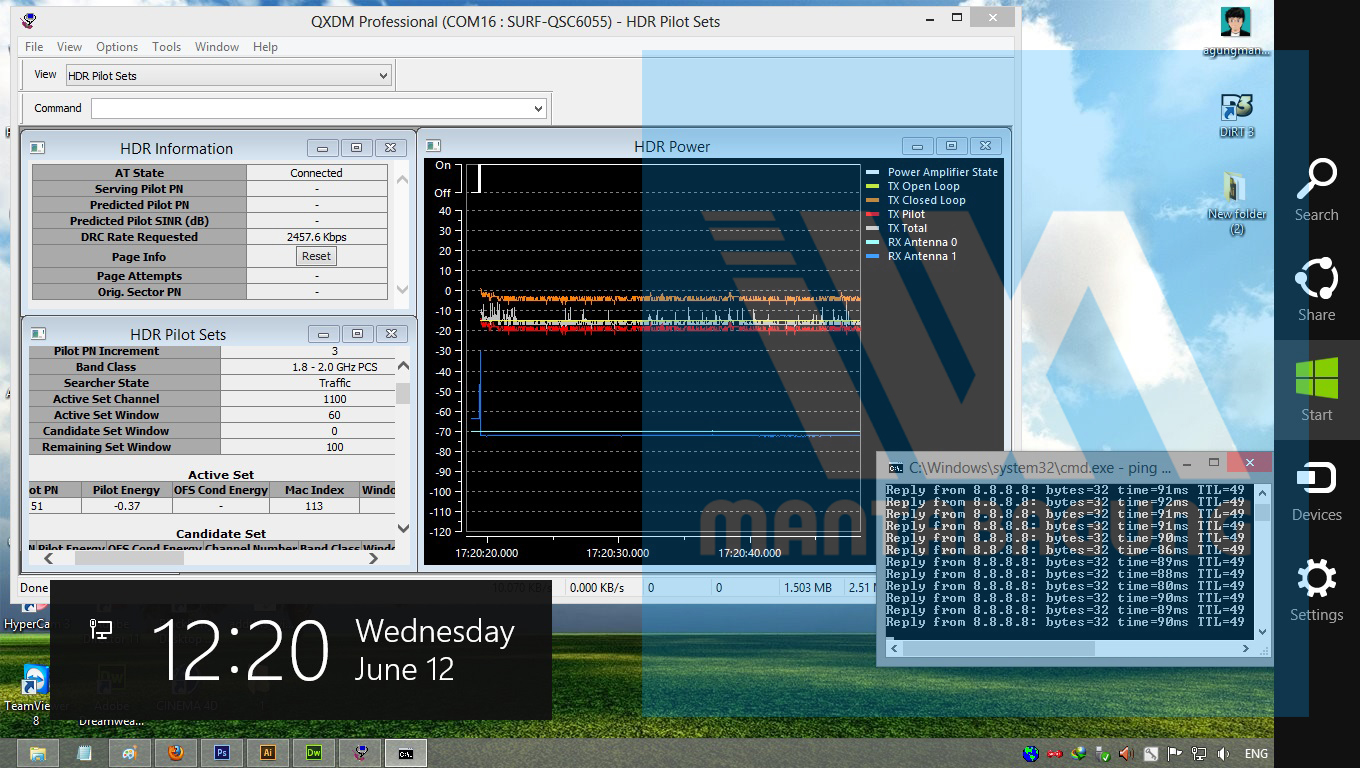Viewport: 1360px width, 768px height.
Task: Click the HDR Pilot Sets panel window icon
Action: (38, 334)
